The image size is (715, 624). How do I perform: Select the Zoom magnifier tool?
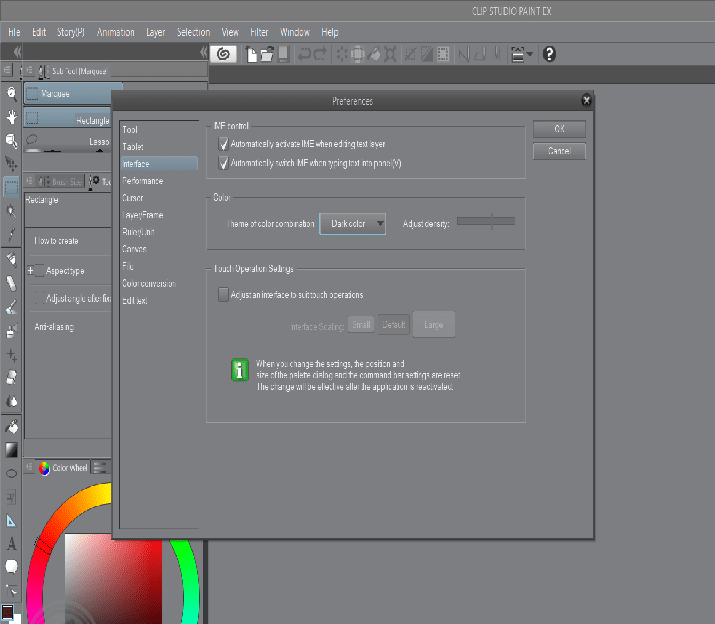point(11,93)
